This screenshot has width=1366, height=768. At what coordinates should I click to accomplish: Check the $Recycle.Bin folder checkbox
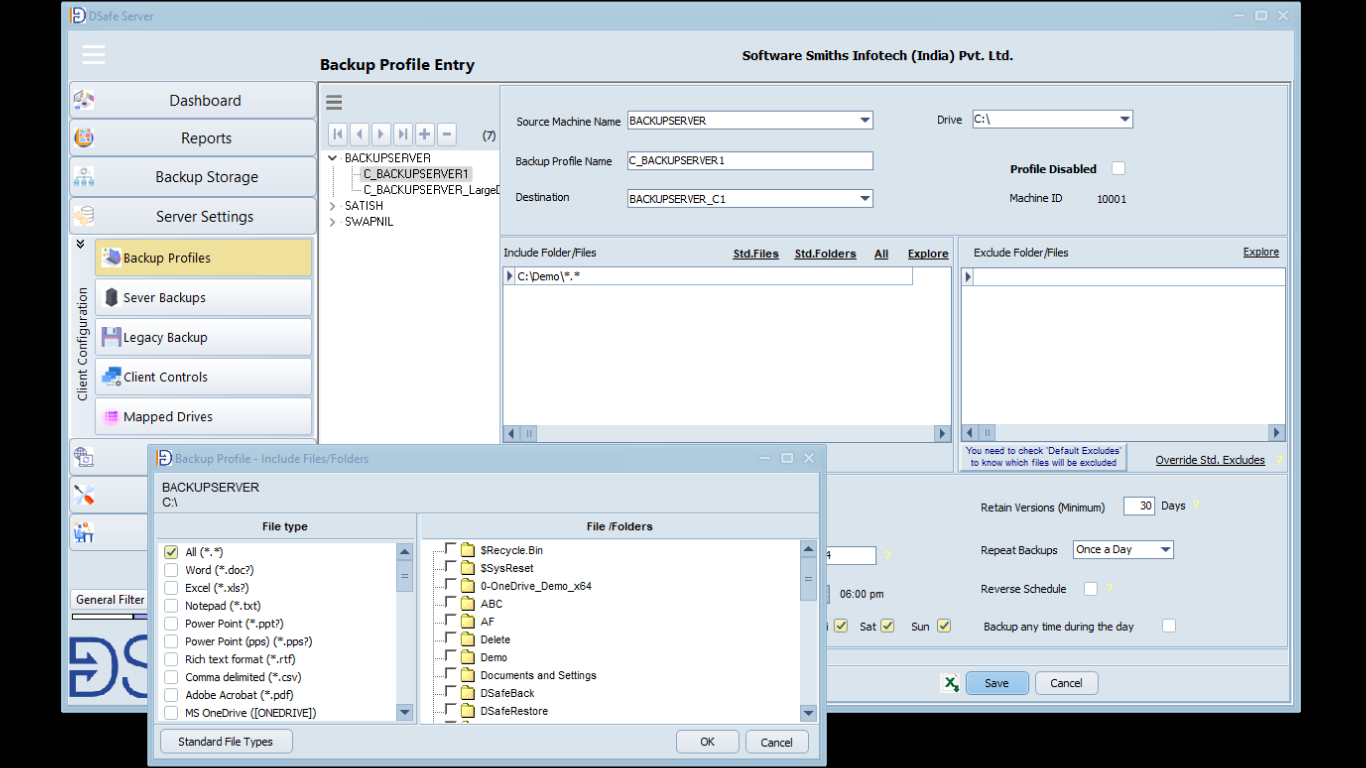coord(451,549)
